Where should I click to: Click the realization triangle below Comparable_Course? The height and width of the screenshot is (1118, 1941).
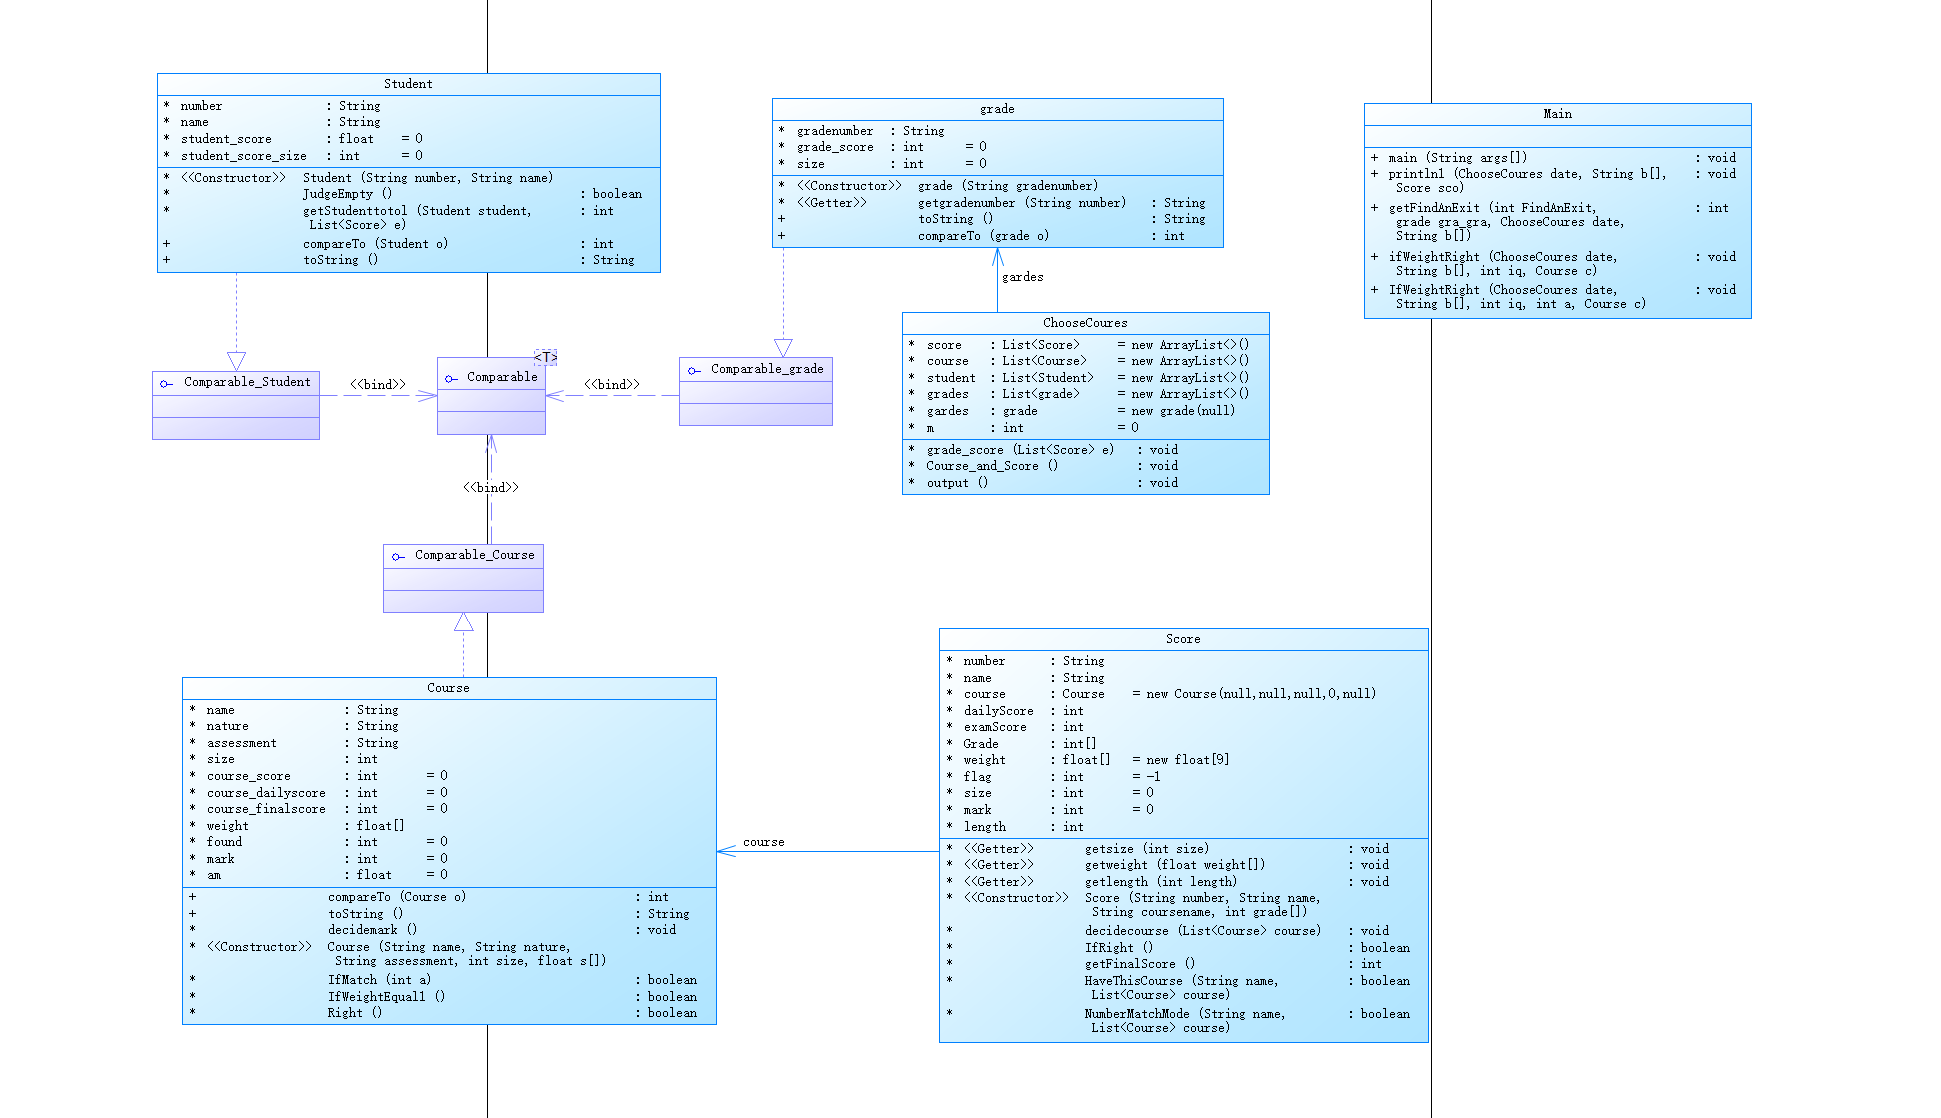pyautogui.click(x=463, y=623)
